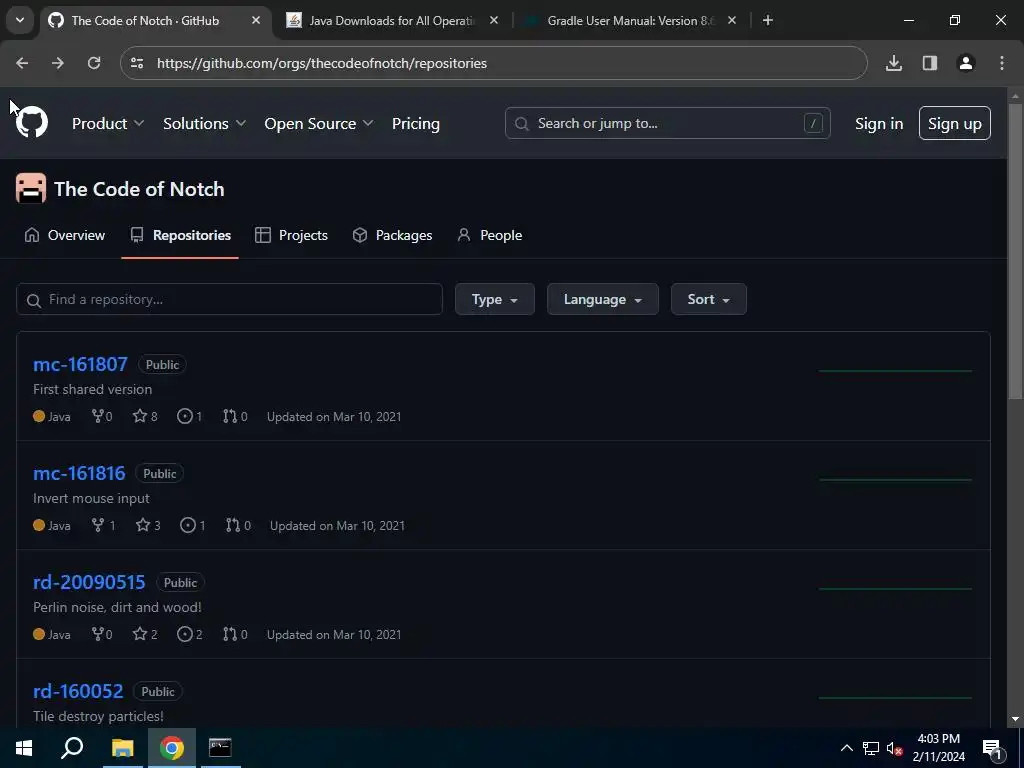Screen dimensions: 1024x768
Task: Toggle Chrome side panel icon
Action: click(929, 63)
